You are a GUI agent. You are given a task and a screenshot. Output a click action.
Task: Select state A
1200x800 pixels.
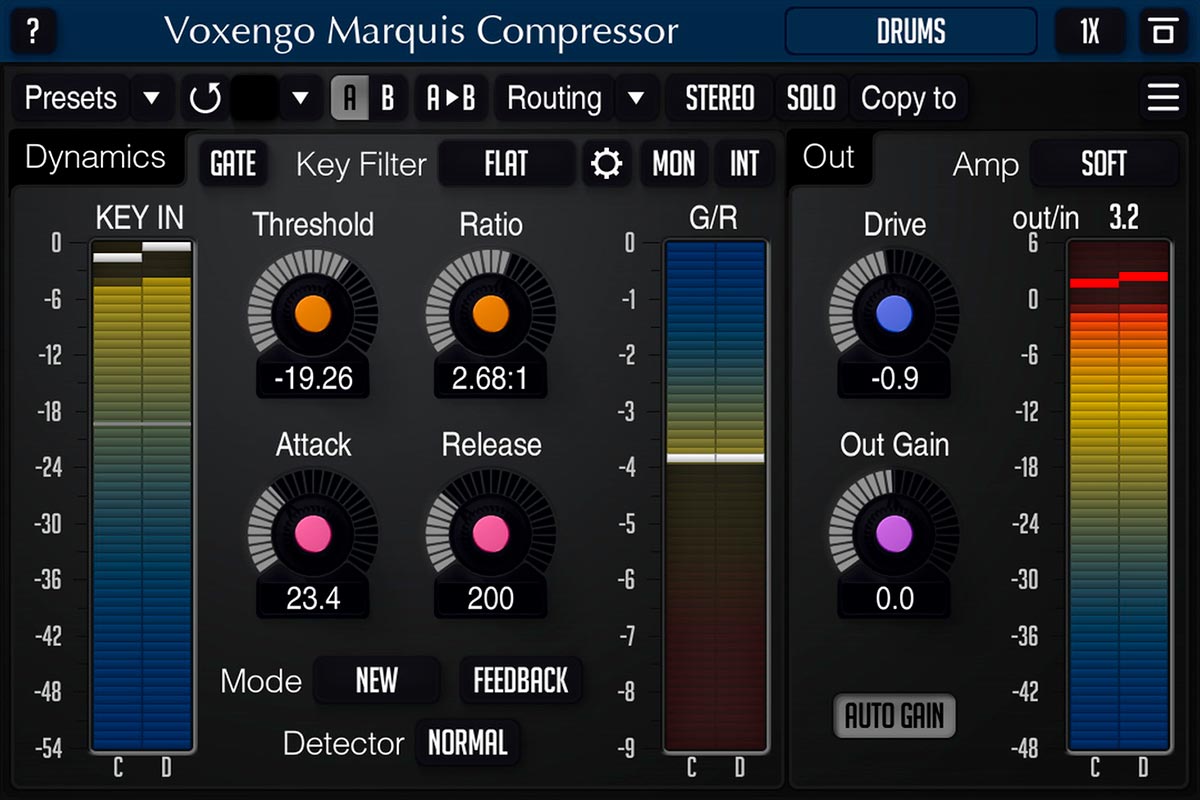[x=350, y=99]
